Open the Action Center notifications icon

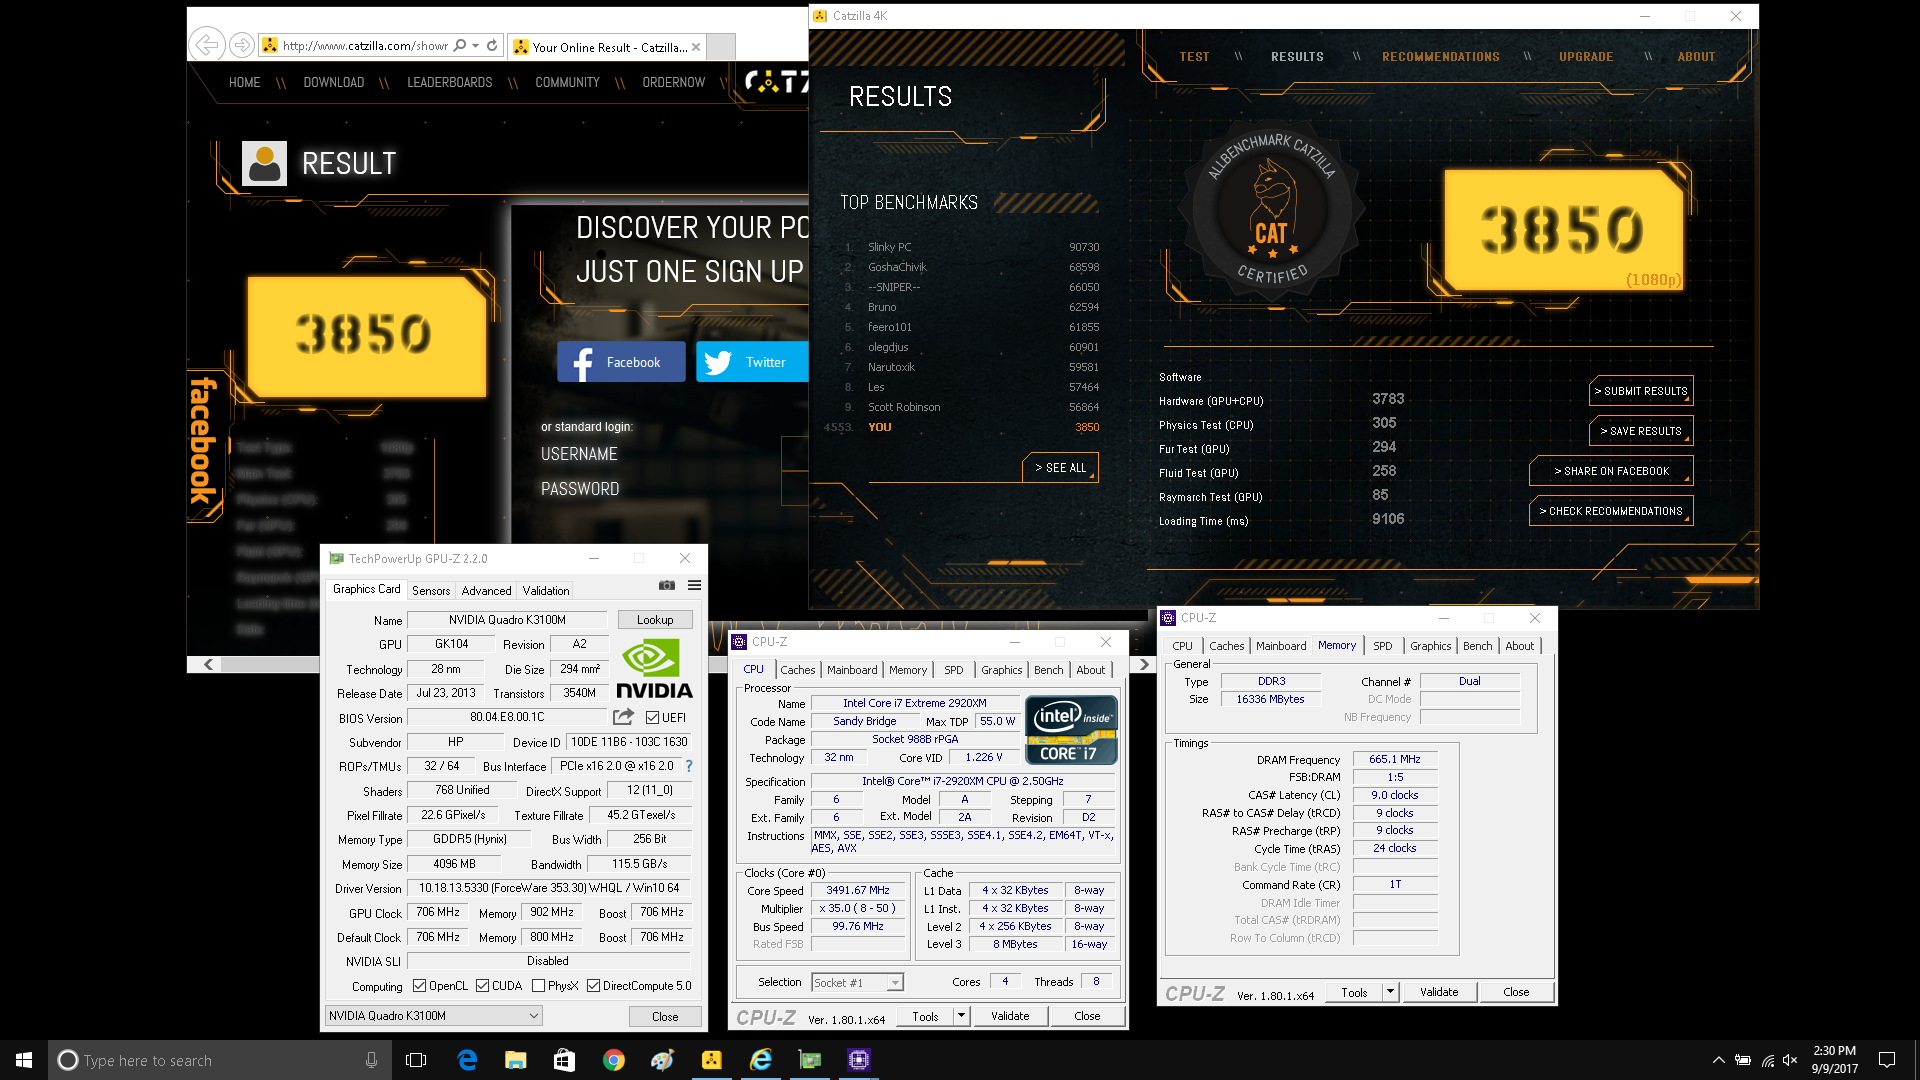pos(1887,1060)
